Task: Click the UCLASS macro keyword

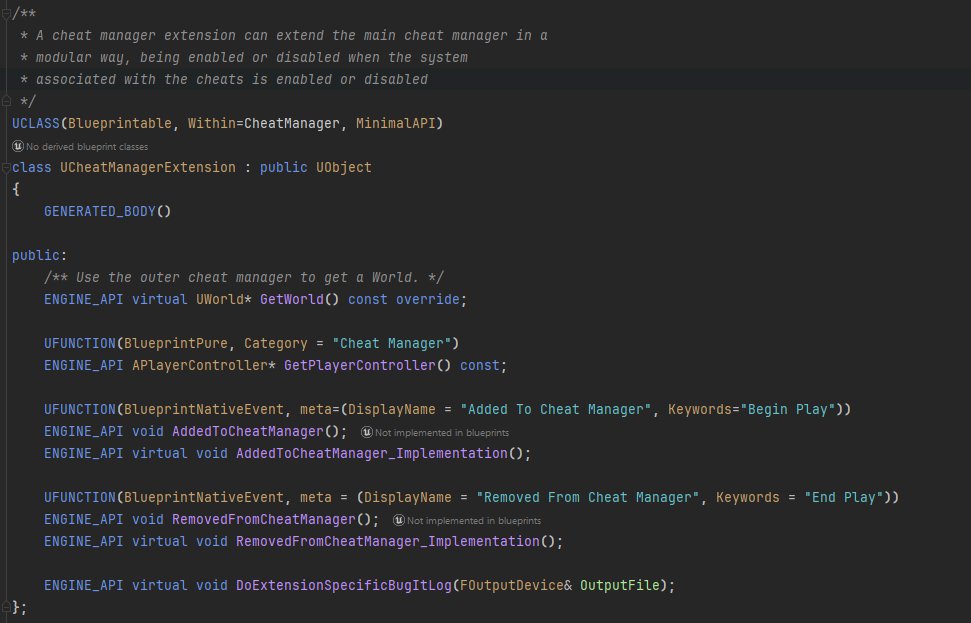Action: [x=35, y=123]
